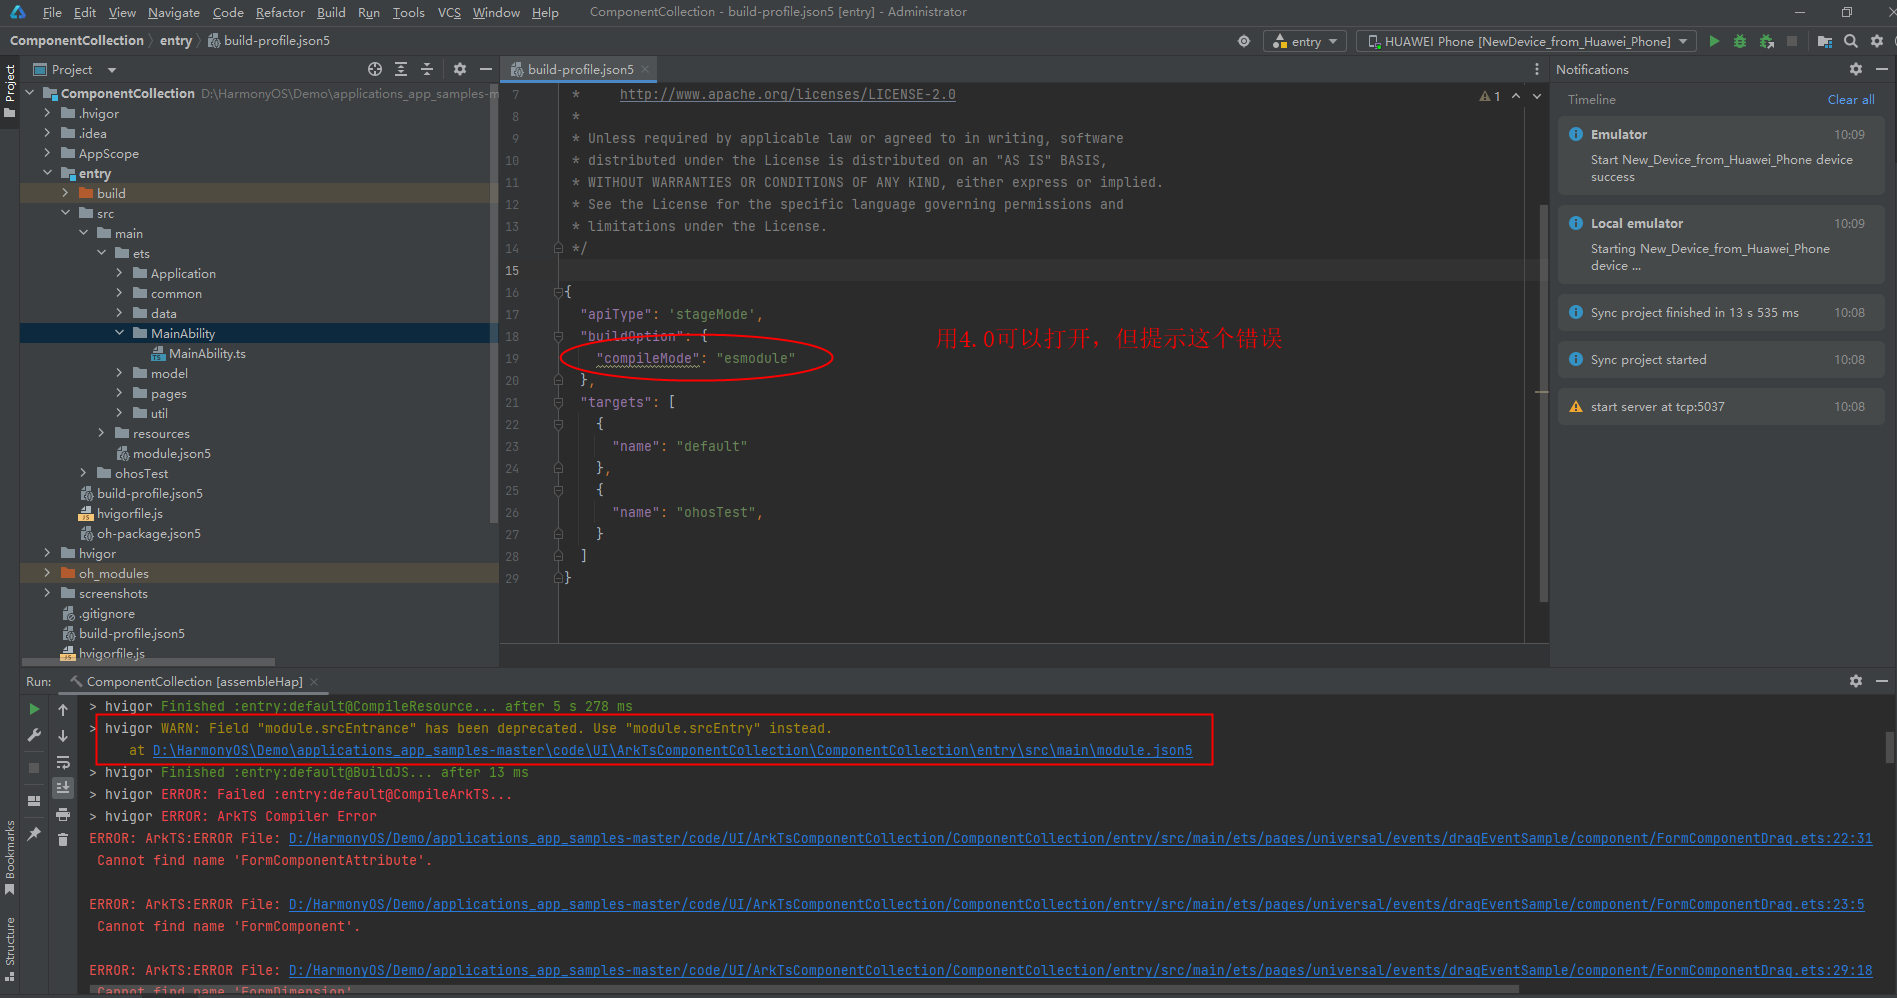The height and width of the screenshot is (998, 1897).
Task: Pin the Run tab
Action: click(x=34, y=833)
